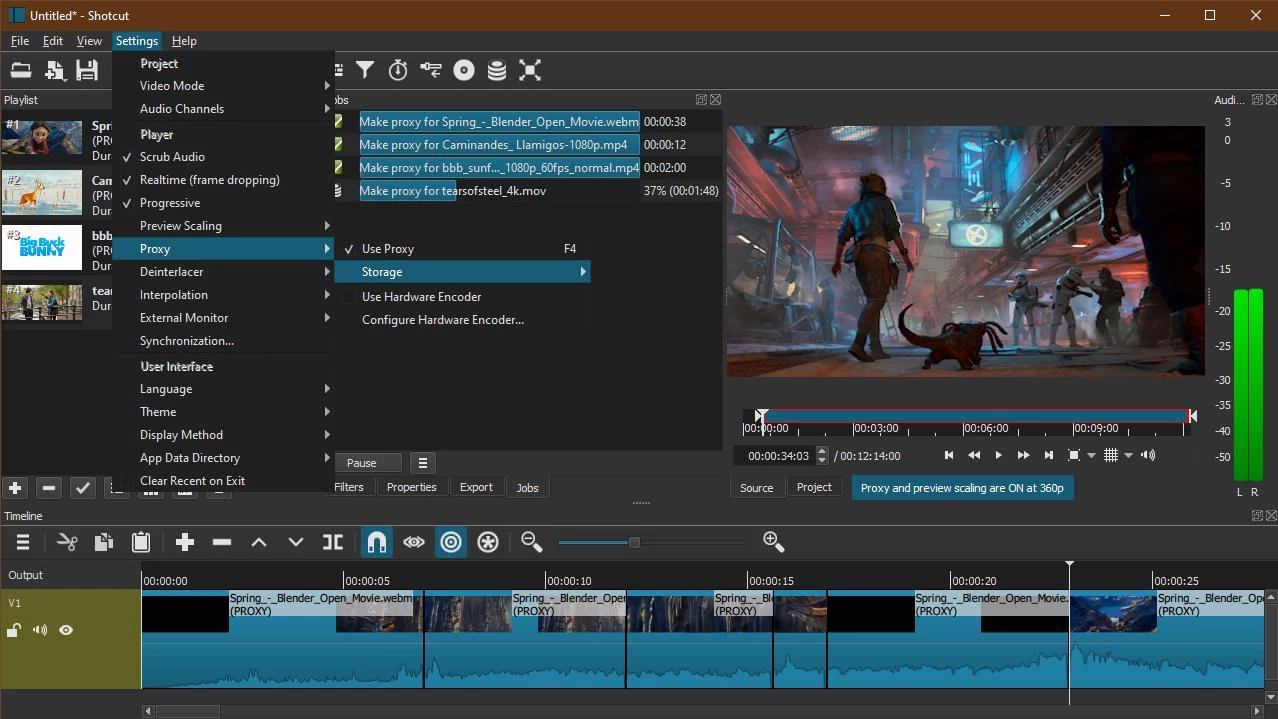Toggle the V1 track lock
1278x719 pixels.
pyautogui.click(x=14, y=630)
